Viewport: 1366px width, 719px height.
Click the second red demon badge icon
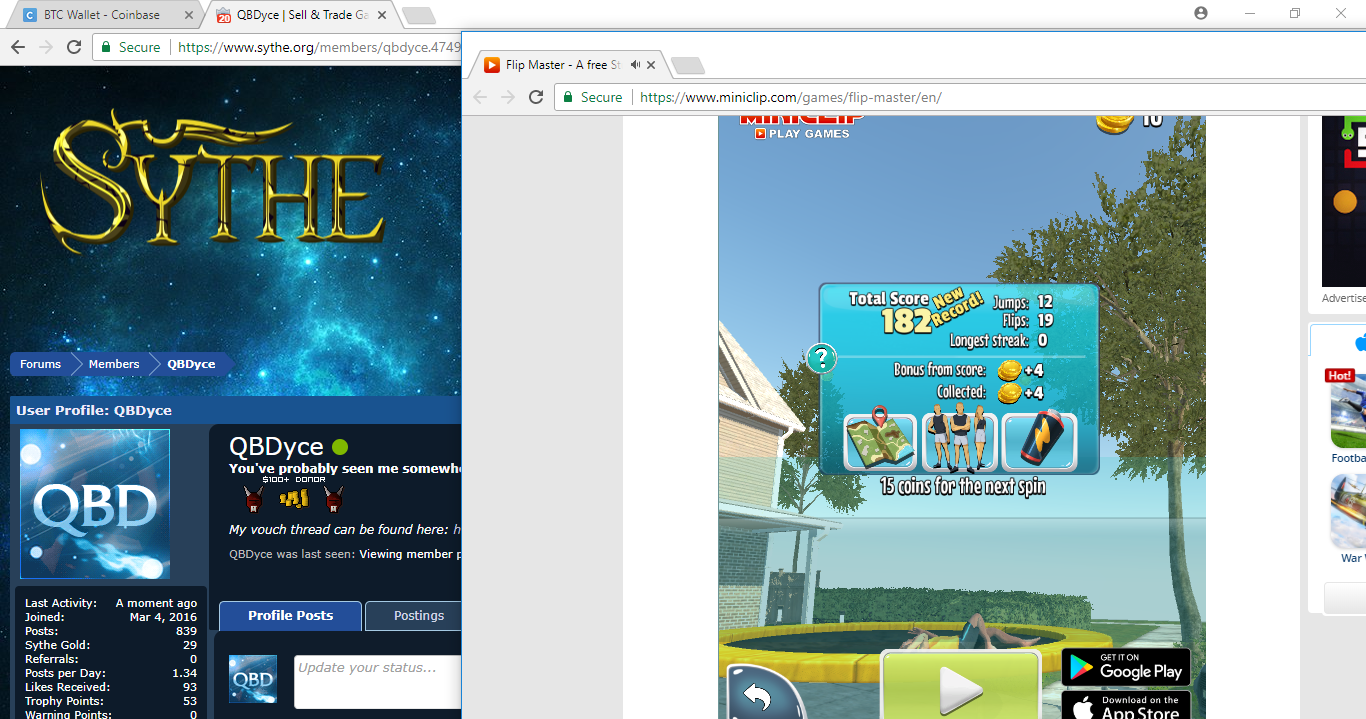tap(334, 498)
